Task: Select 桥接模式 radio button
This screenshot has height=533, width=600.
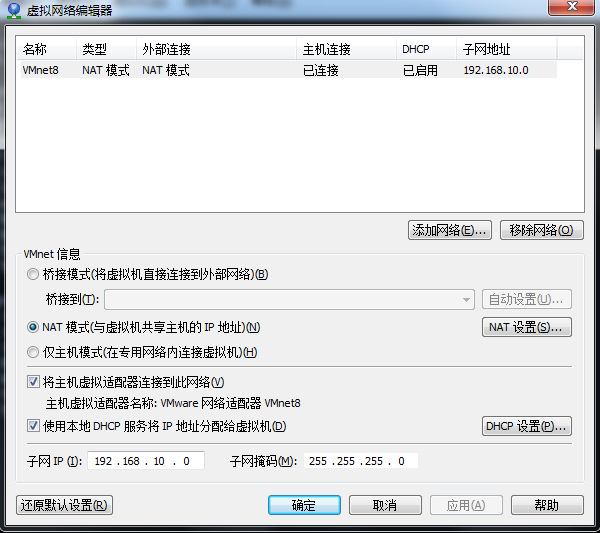Action: 33,274
